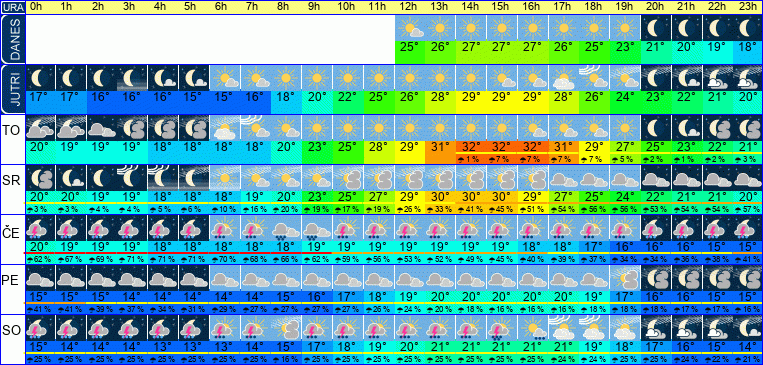Click the cloudy night icon for TO 0h
763x365 pixels.
[x=40, y=128]
